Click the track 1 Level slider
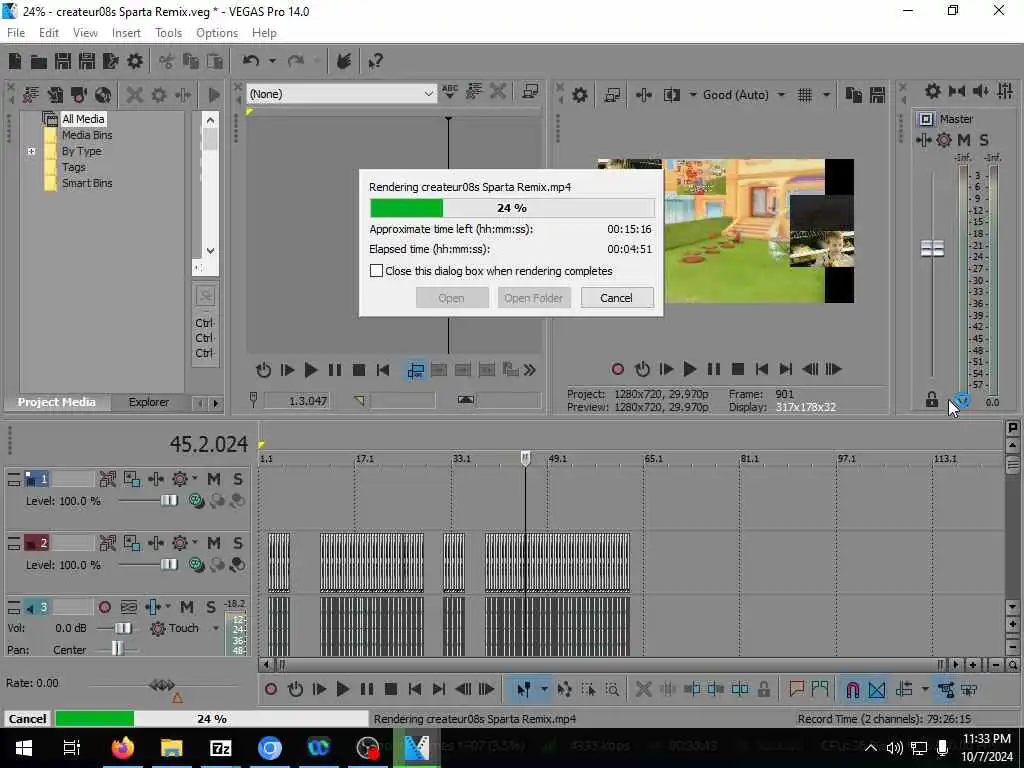 pos(169,500)
